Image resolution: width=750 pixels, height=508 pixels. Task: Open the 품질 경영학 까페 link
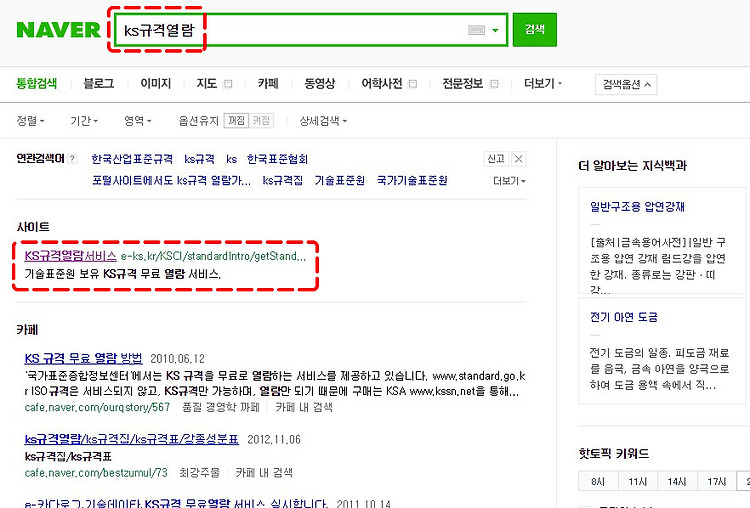tap(221, 408)
